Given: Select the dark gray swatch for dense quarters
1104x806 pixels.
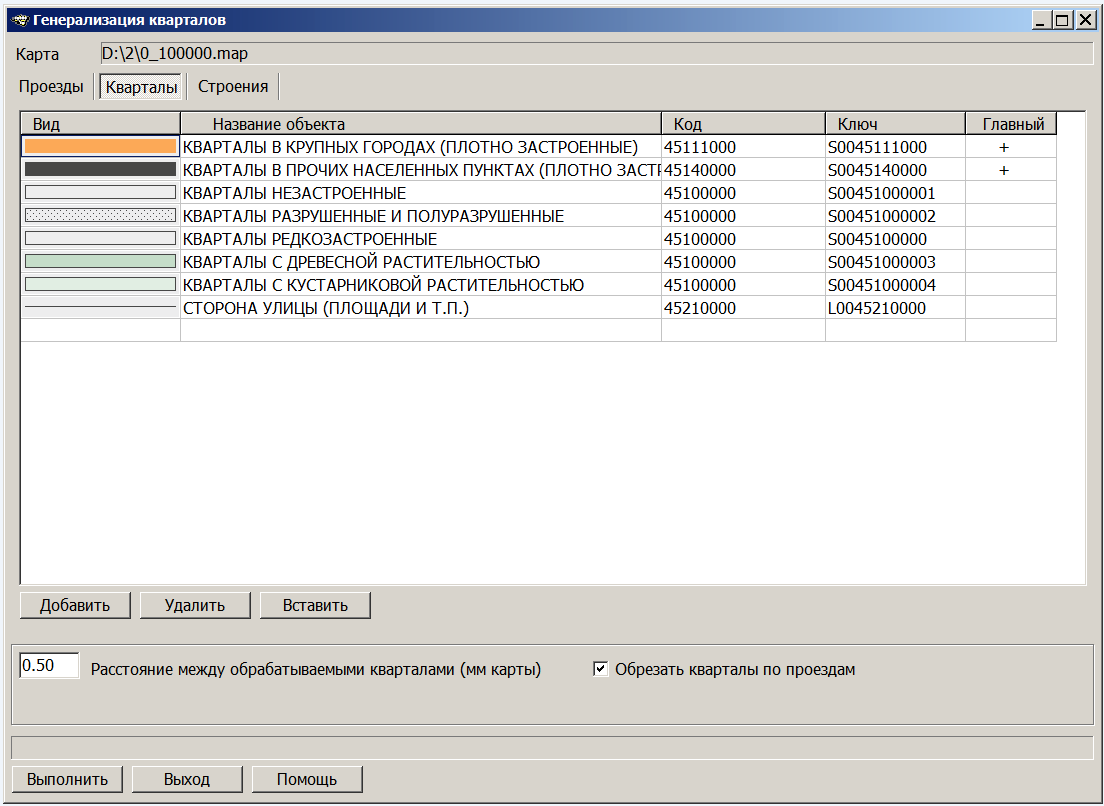Looking at the screenshot, I should [100, 170].
